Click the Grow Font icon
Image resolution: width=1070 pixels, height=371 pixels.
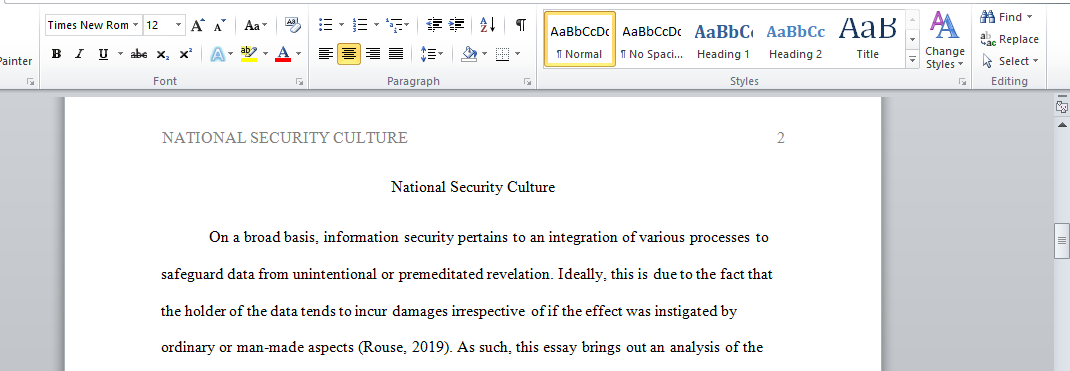click(x=197, y=26)
